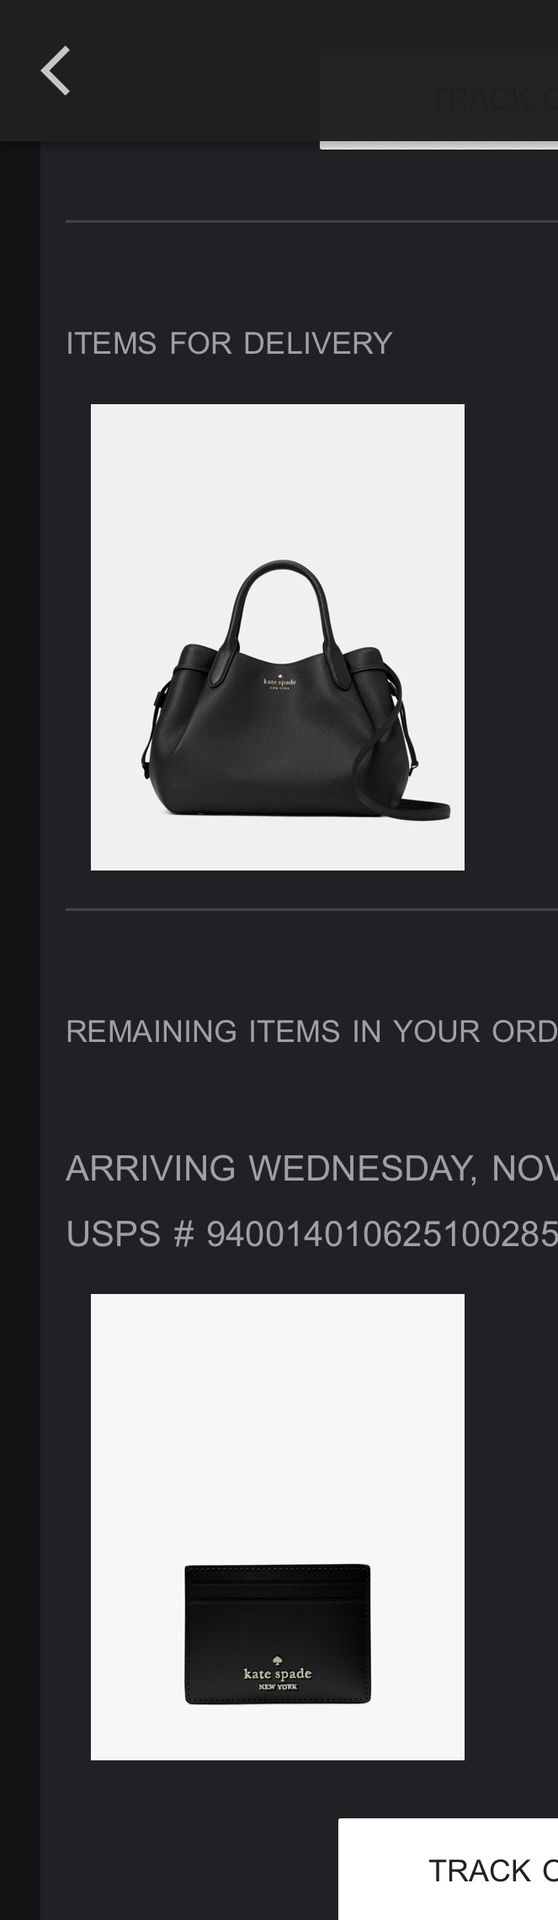The width and height of the screenshot is (558, 1920).
Task: Click the divider line below handbag image
Action: 311,910
